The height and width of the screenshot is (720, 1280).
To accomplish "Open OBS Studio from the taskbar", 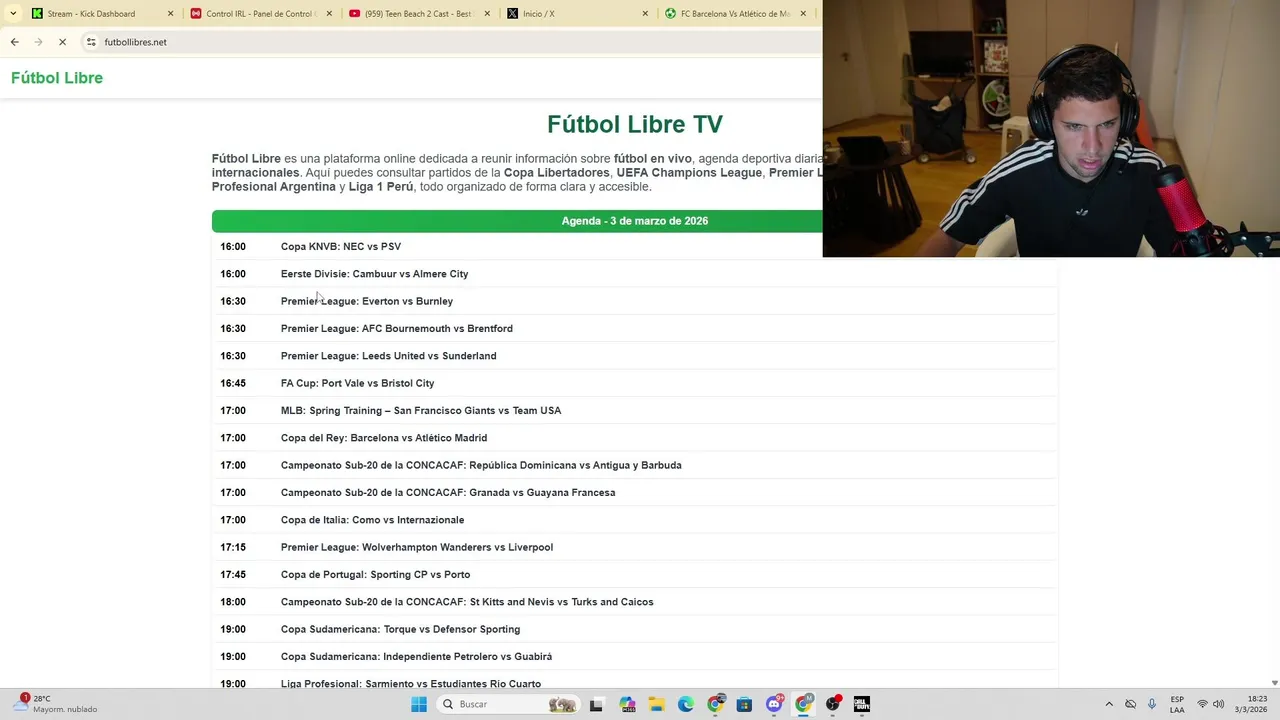I will (832, 704).
